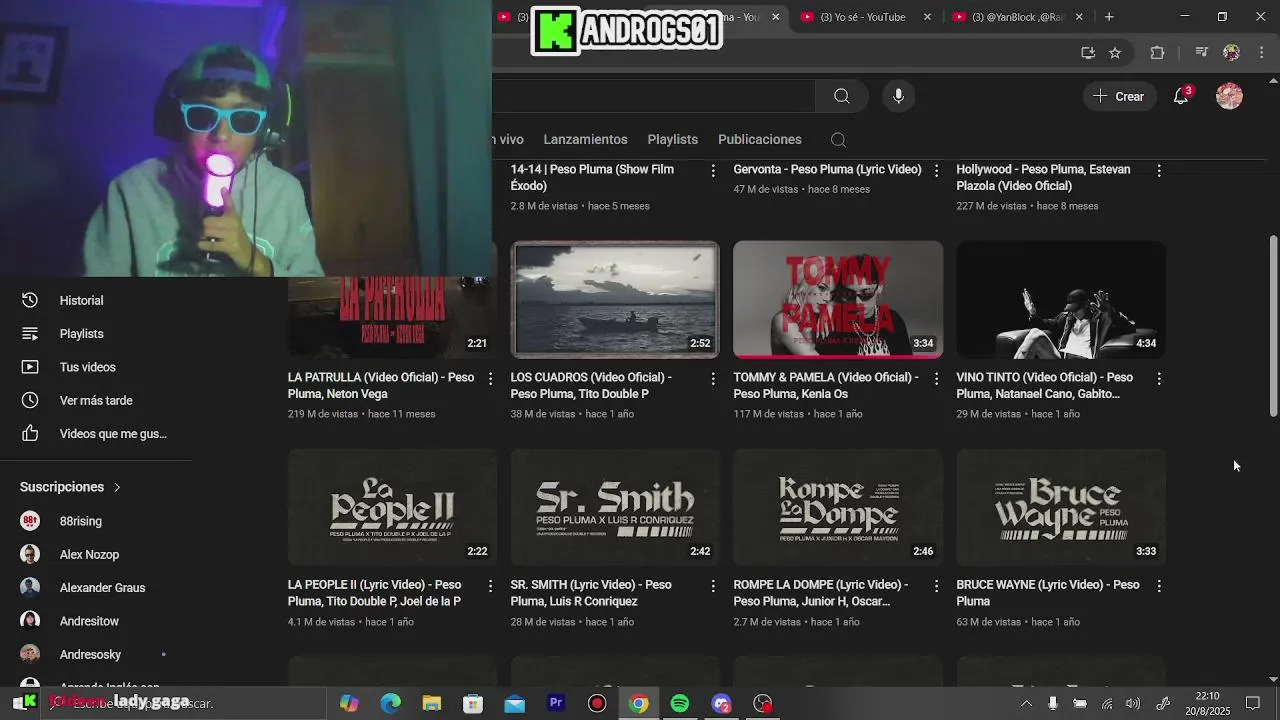Open options menu for 14-14 video
Image resolution: width=1280 pixels, height=720 pixels.
tap(713, 171)
